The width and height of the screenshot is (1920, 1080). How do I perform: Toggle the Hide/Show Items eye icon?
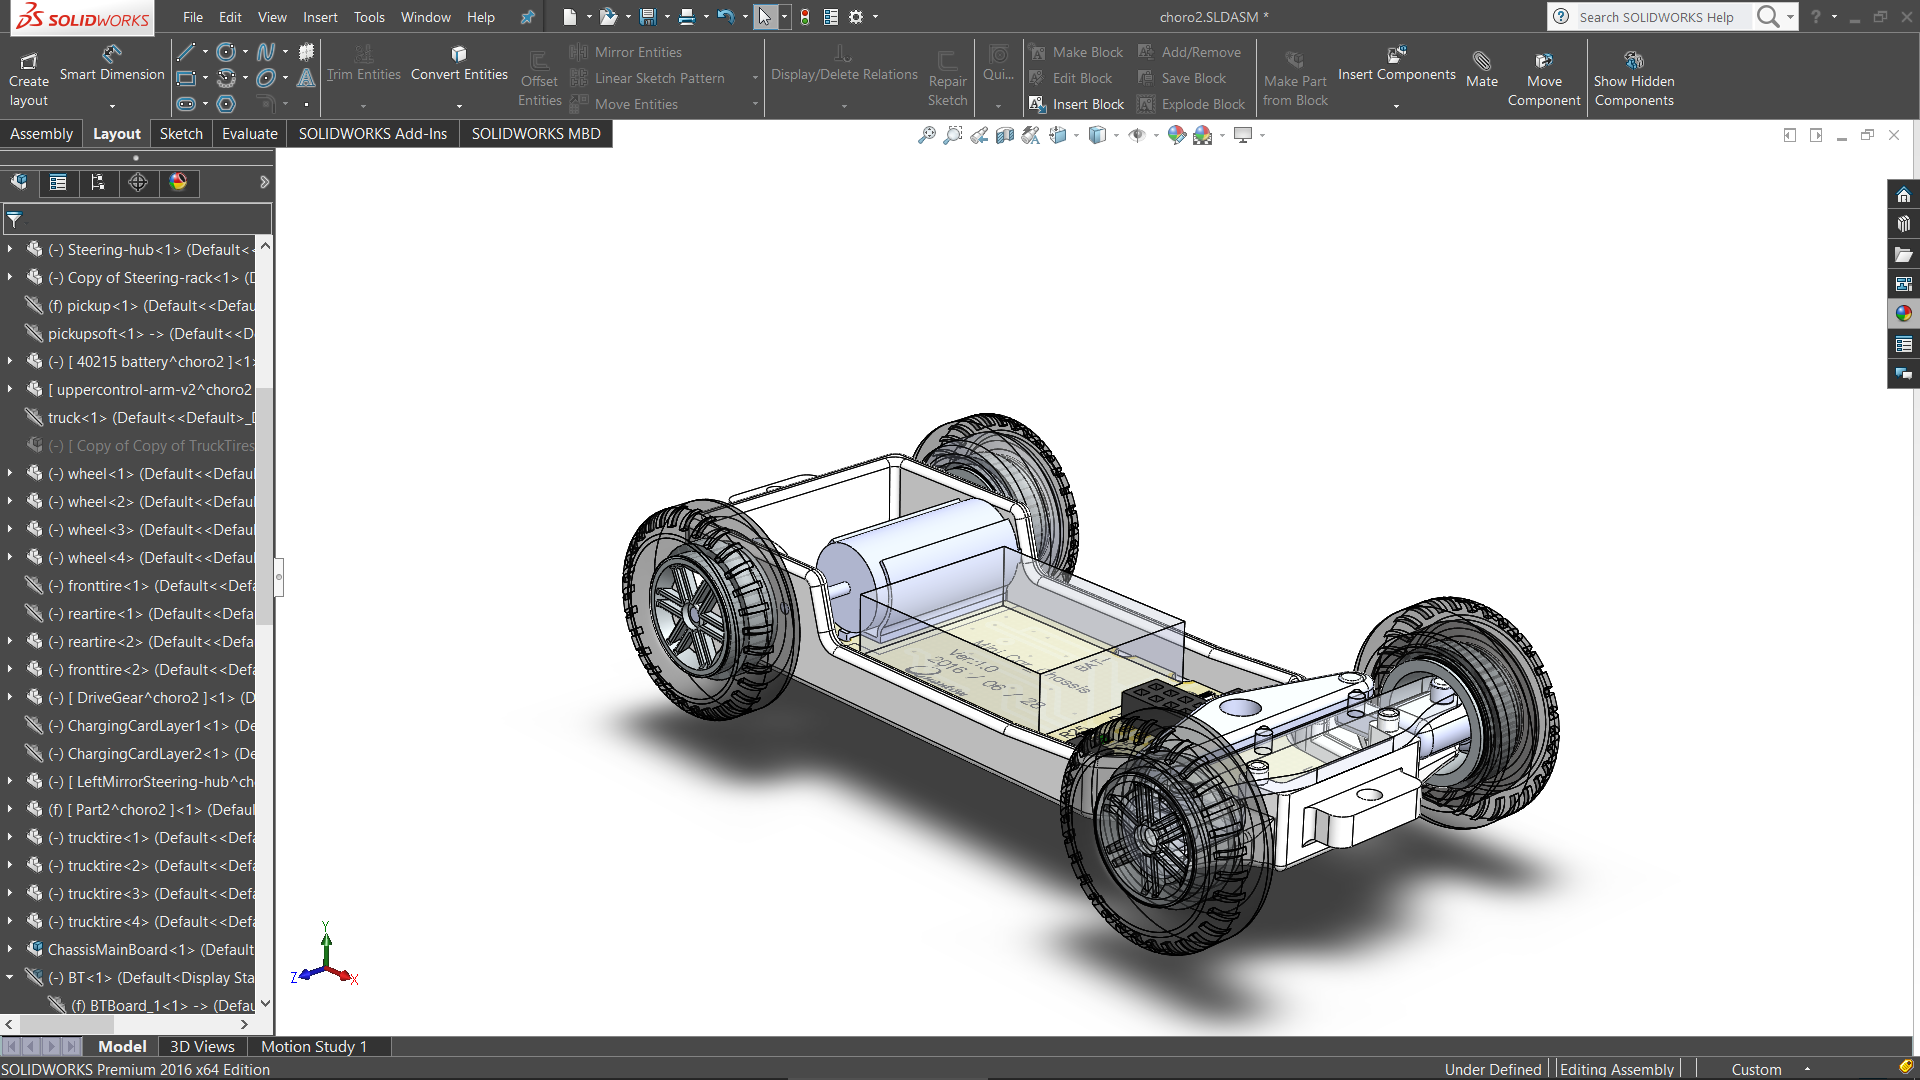[x=1137, y=135]
